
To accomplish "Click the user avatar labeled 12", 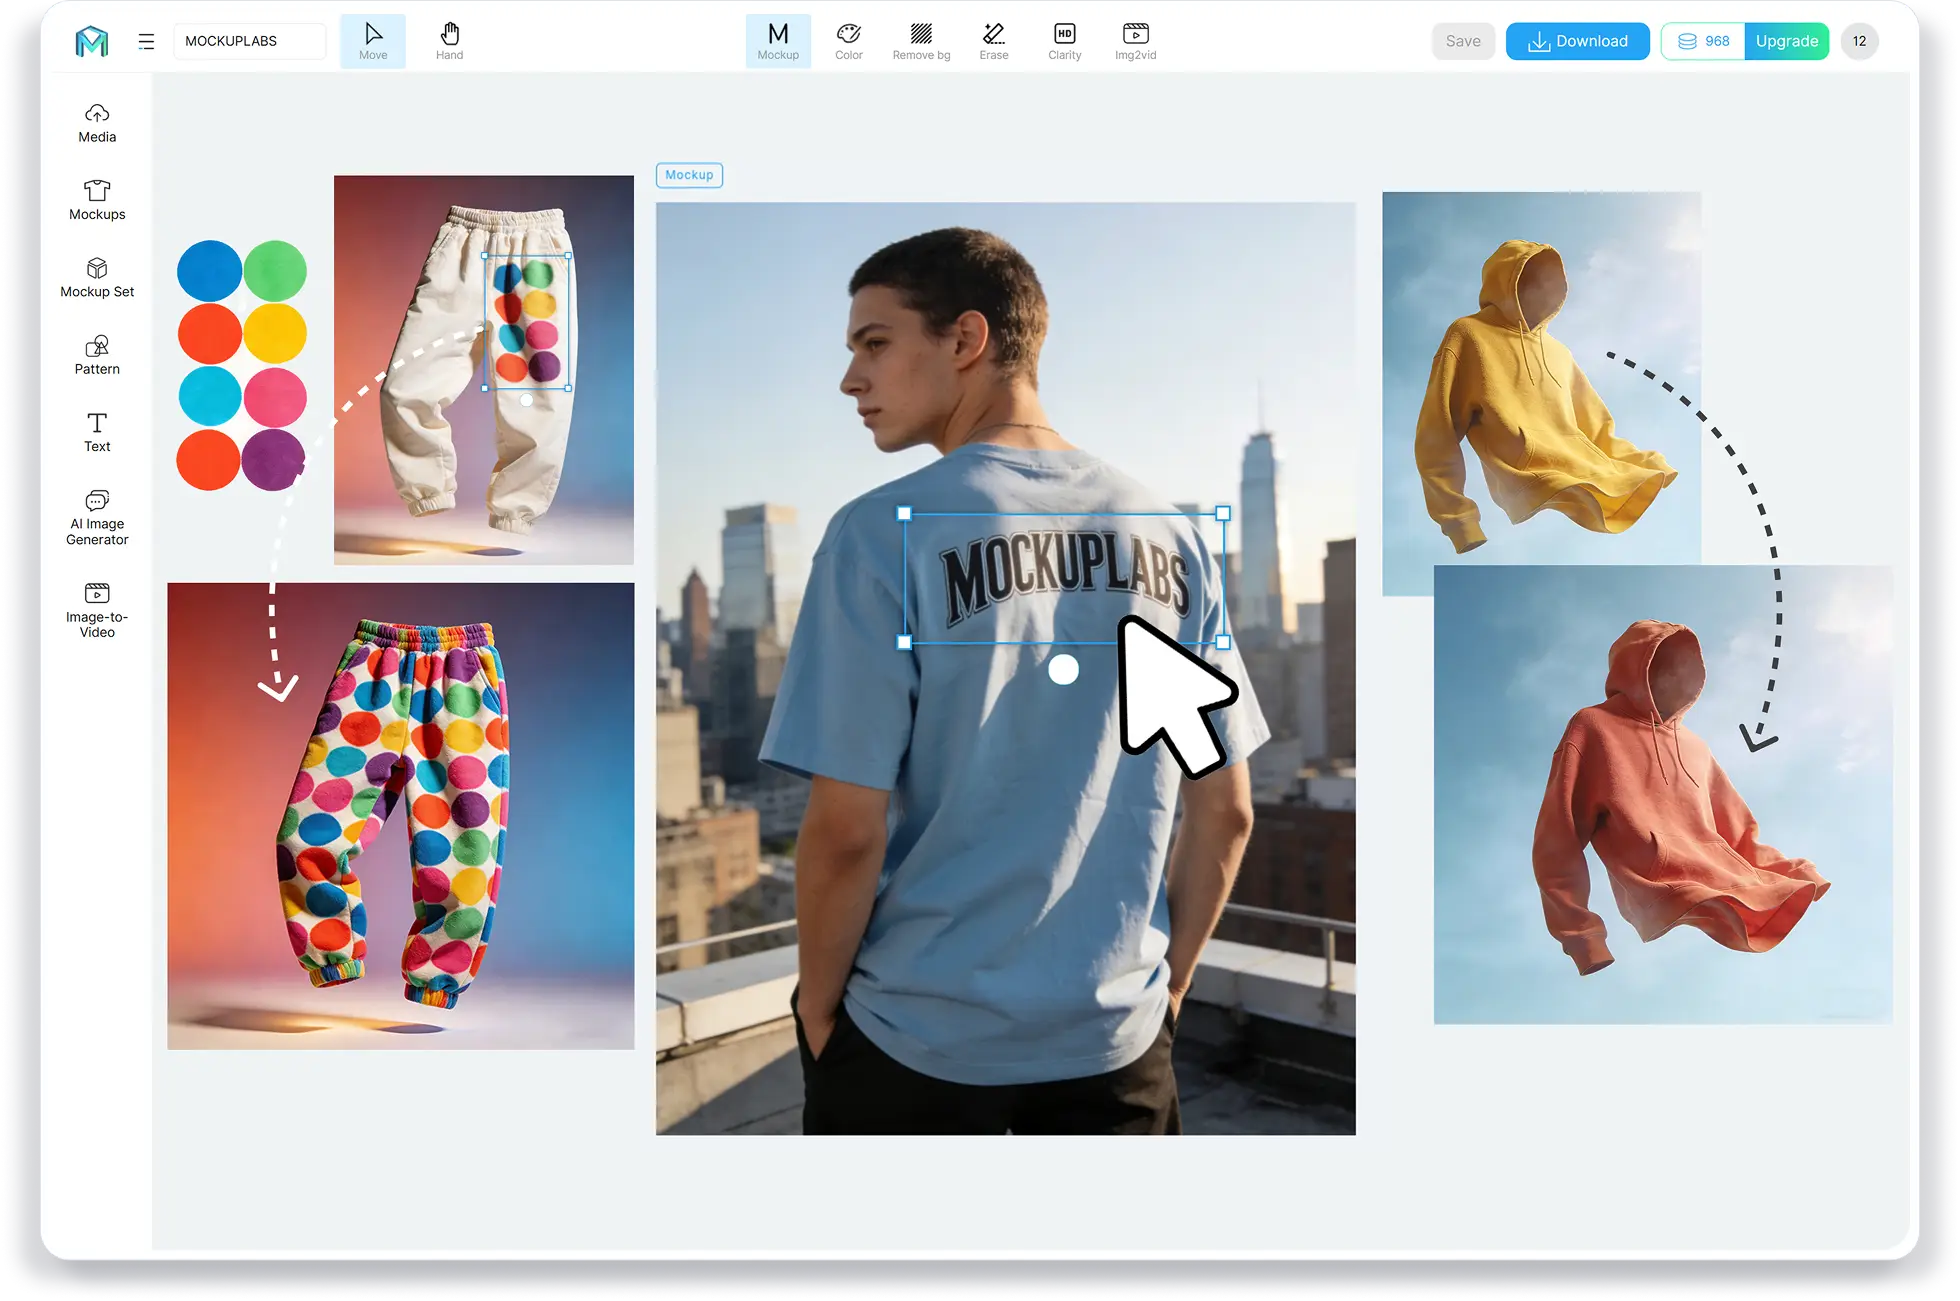I will point(1859,41).
